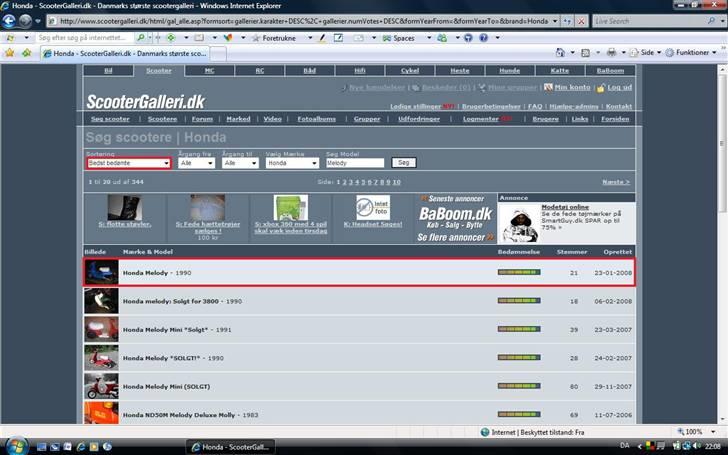The width and height of the screenshot is (728, 455).
Task: Switch to the MC category tab
Action: coord(209,71)
